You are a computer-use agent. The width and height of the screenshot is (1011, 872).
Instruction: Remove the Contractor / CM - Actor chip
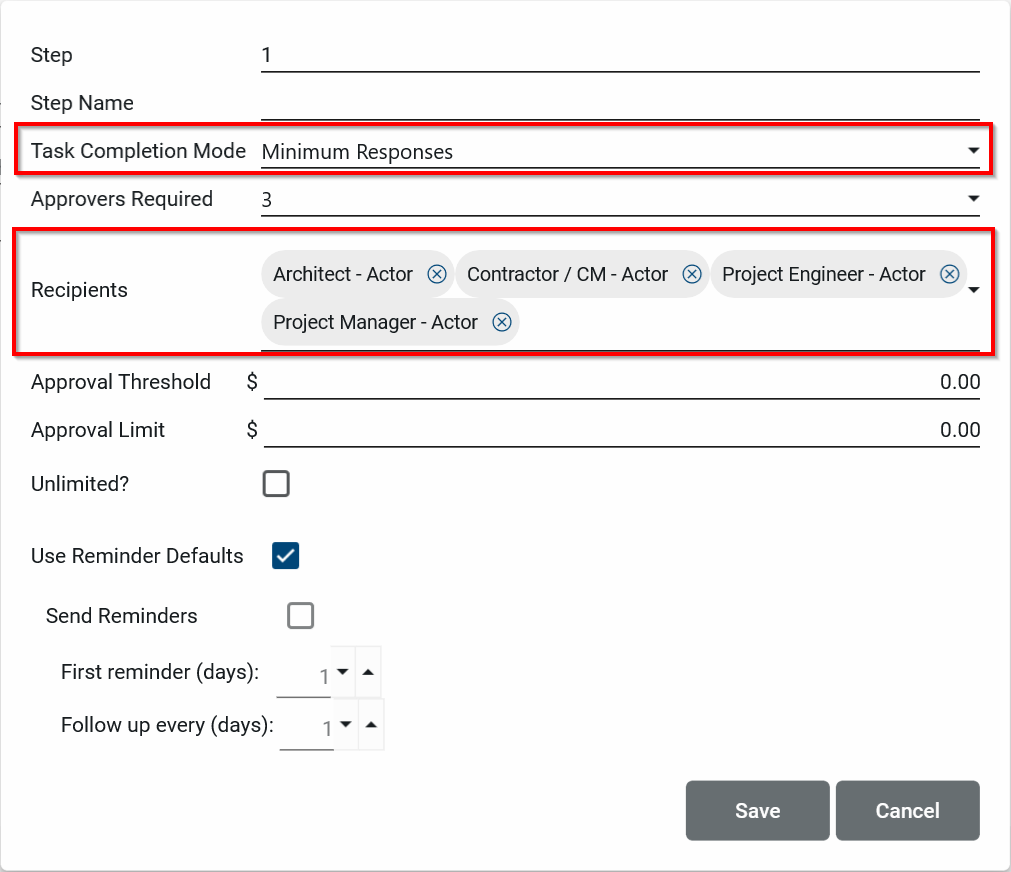pyautogui.click(x=691, y=274)
